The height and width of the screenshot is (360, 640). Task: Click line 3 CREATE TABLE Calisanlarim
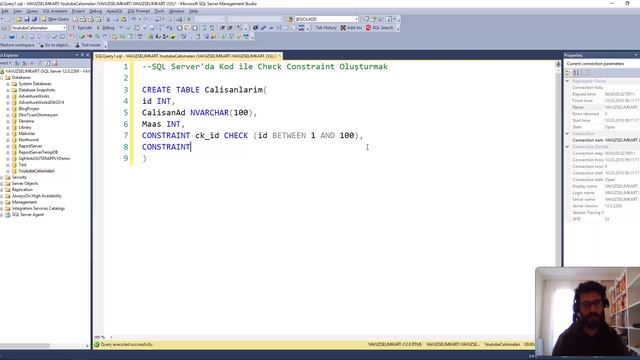point(204,90)
